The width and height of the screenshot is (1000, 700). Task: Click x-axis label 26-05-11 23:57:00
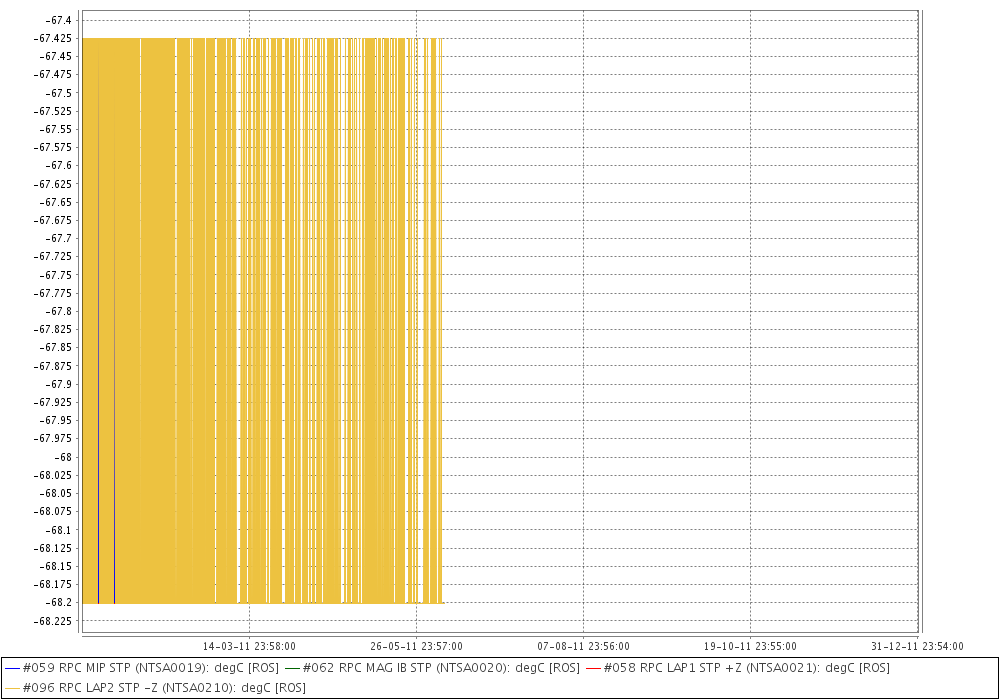tap(416, 646)
